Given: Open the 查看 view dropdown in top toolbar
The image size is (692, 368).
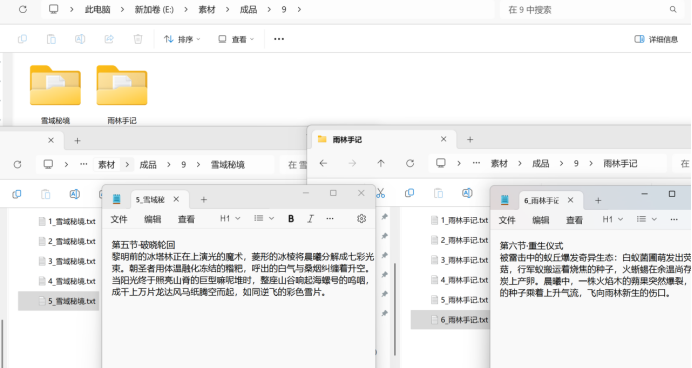Looking at the screenshot, I should (x=236, y=39).
